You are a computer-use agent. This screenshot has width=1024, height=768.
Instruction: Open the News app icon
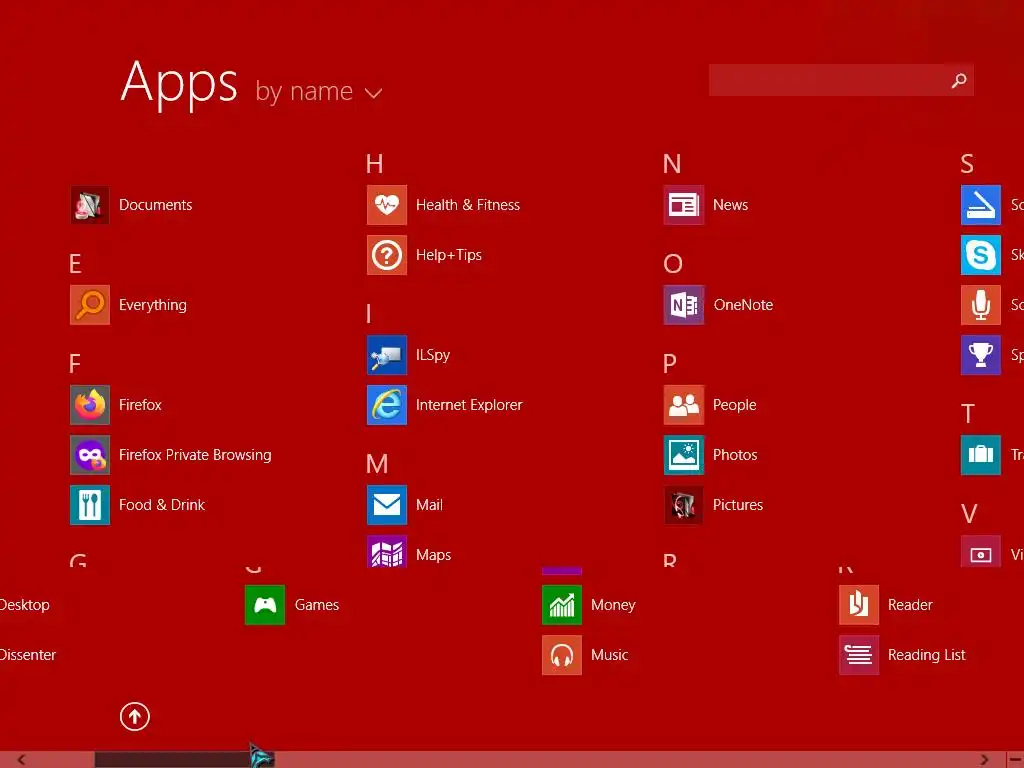[684, 205]
